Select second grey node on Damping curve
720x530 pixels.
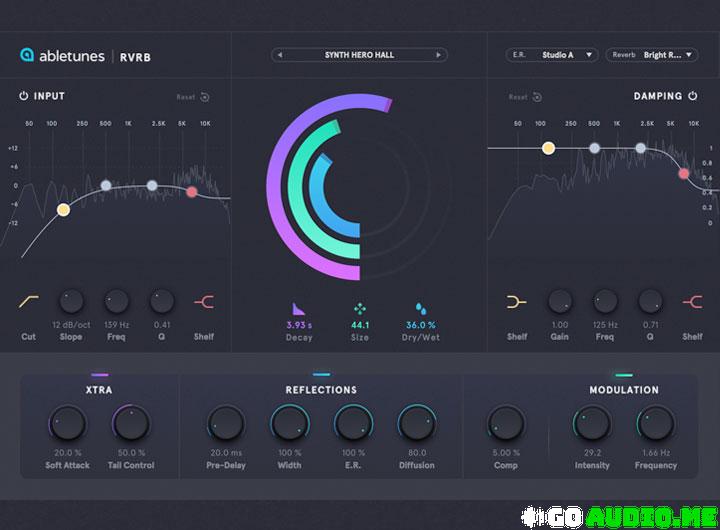pyautogui.click(x=641, y=148)
